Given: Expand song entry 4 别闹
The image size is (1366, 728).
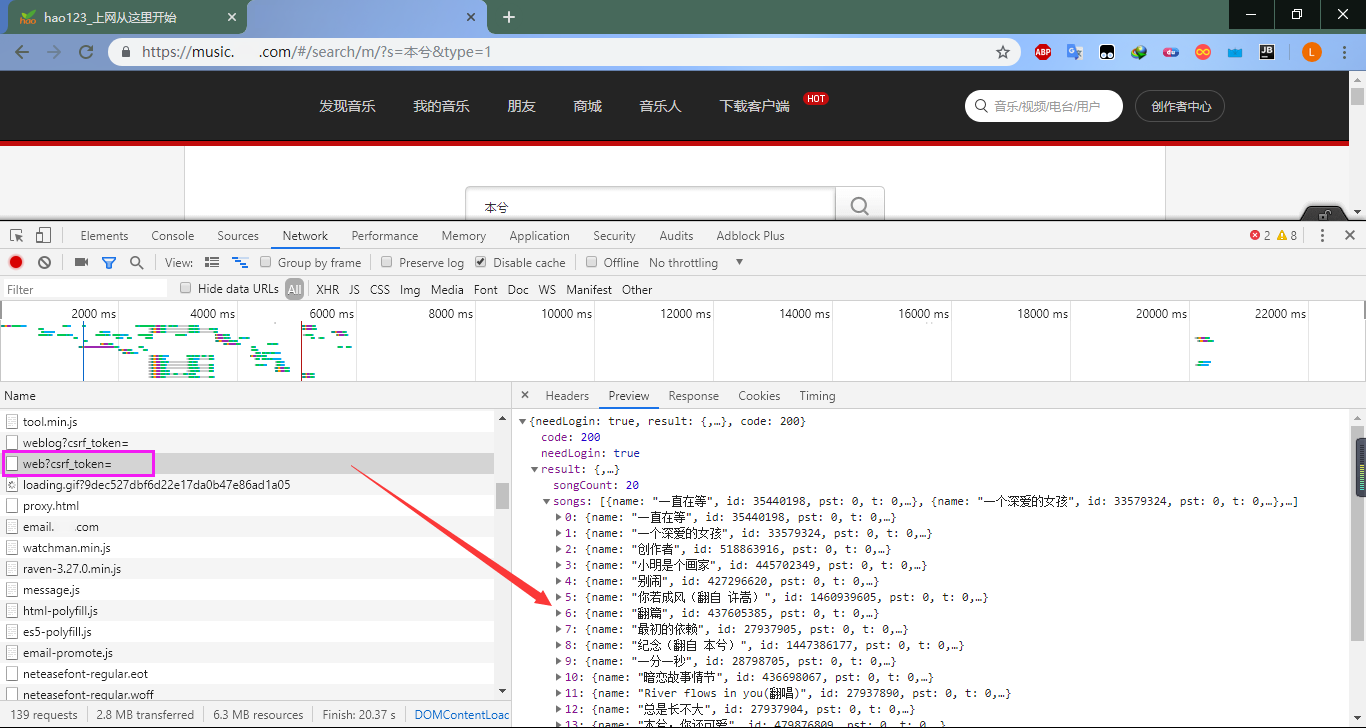Looking at the screenshot, I should click(x=558, y=581).
